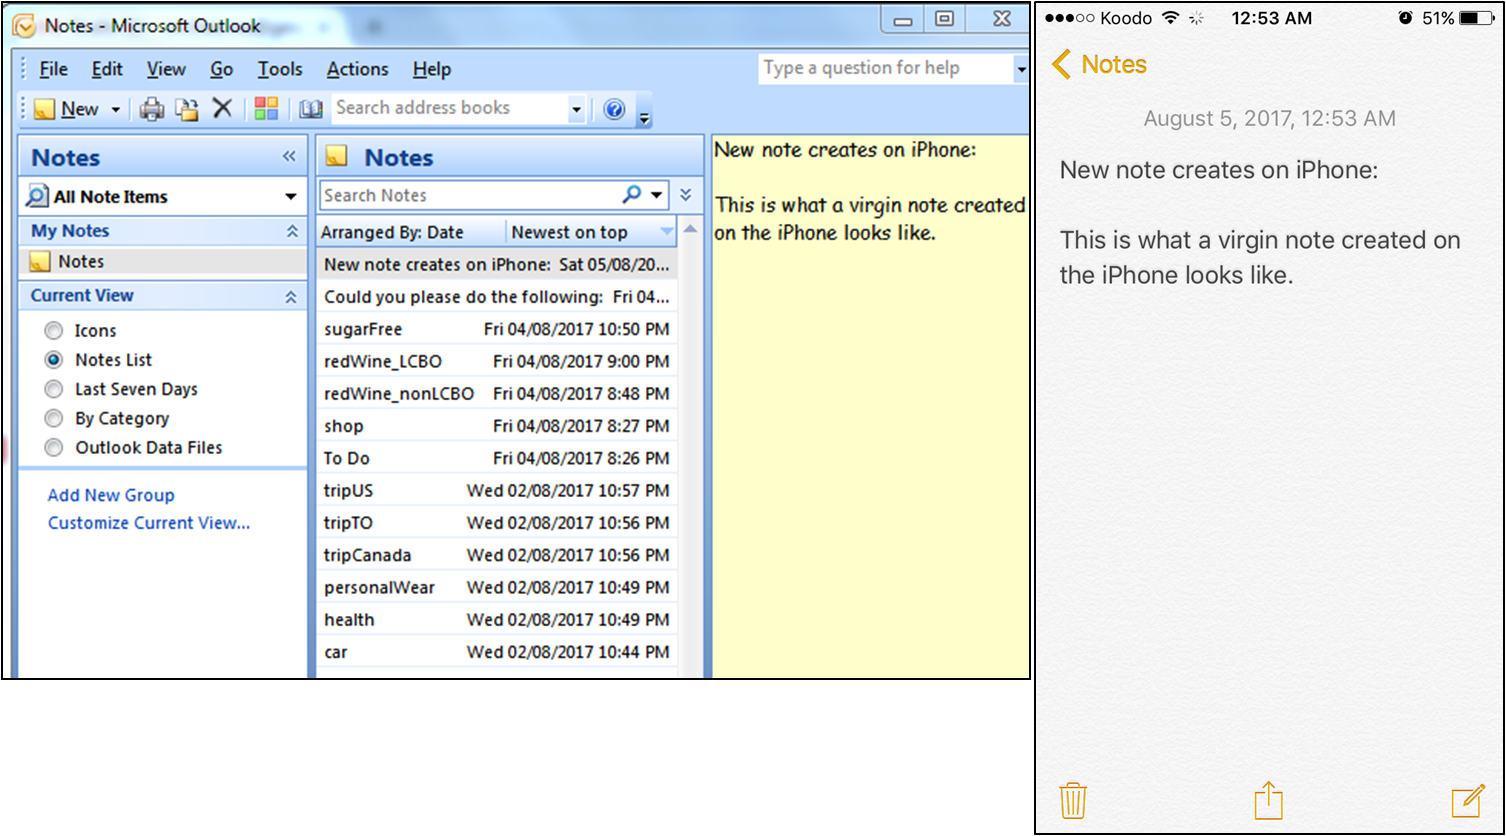Select the tripCanada note
1506x836 pixels.
point(497,555)
